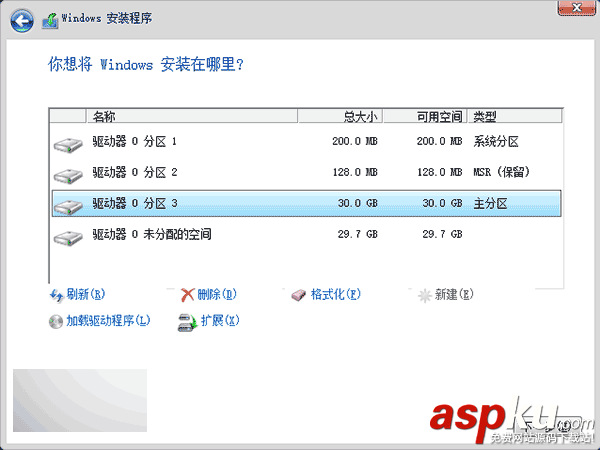Screen dimensions: 600x450
Task: Sort by the 可用空间 column header
Action: (425, 116)
